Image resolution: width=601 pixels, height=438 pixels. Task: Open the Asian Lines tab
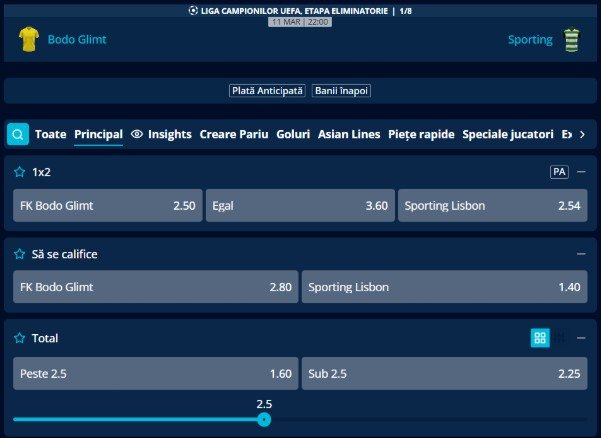[349, 134]
